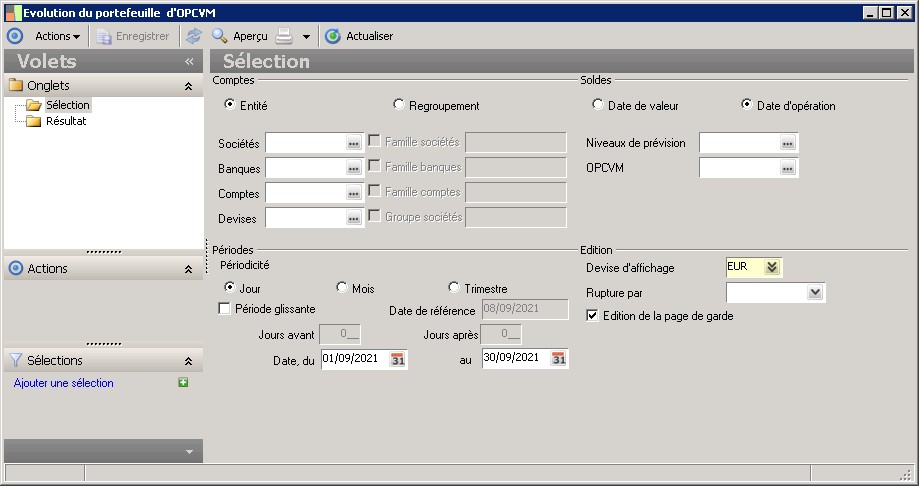Click the Ajouter une sélection link
919x486 pixels.
coord(64,383)
